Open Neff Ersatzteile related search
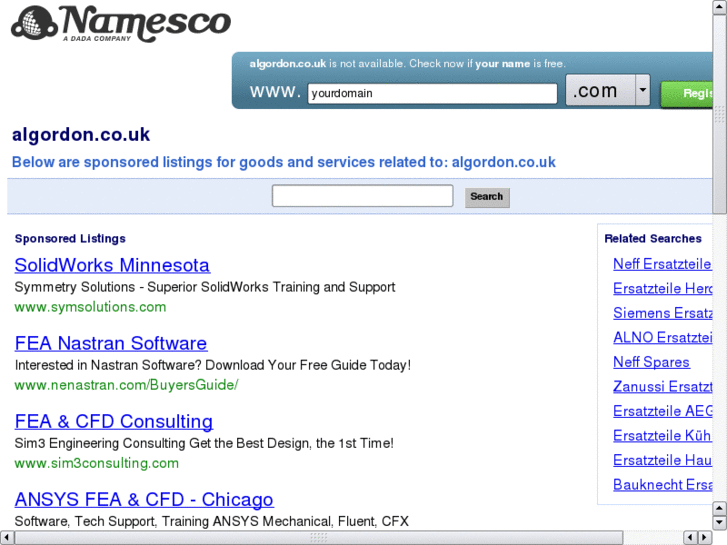Viewport: 727px width, 545px height. [662, 264]
